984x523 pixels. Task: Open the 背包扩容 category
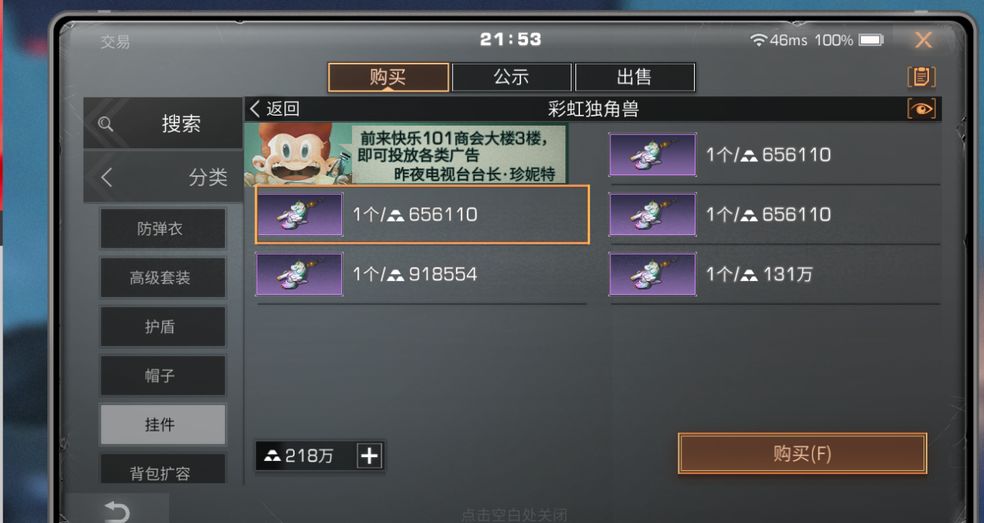(x=163, y=469)
